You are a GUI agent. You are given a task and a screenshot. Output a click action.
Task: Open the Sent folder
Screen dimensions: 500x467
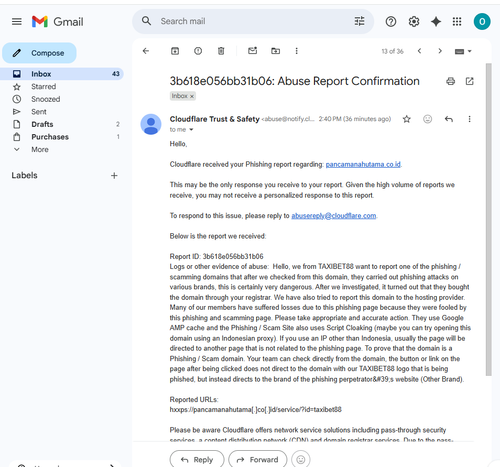(x=62, y=112)
